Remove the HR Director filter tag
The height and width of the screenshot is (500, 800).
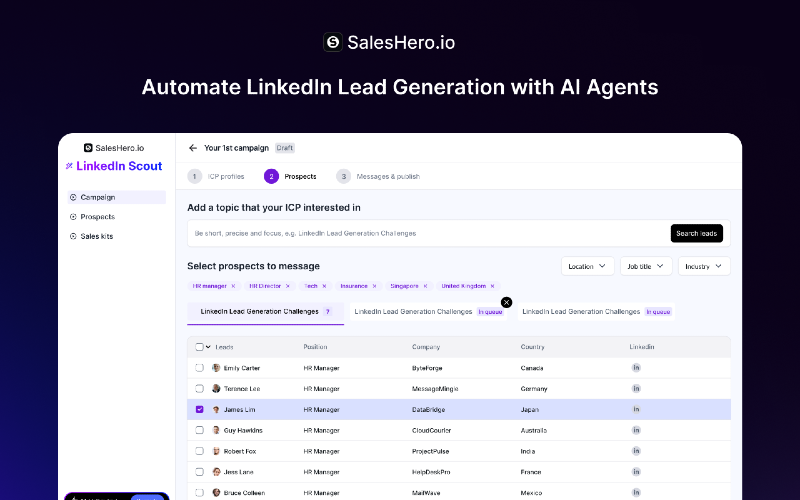[288, 286]
